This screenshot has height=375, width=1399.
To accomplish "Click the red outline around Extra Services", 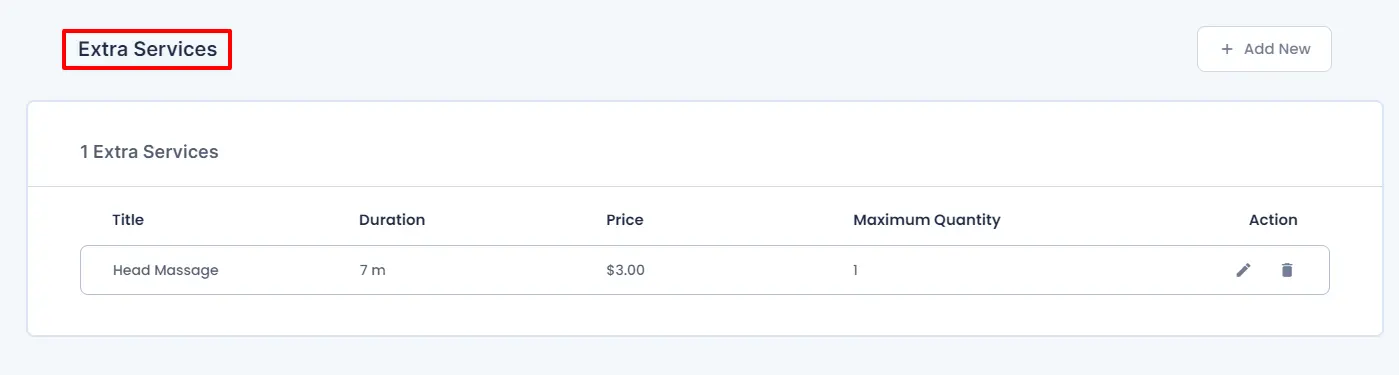I will 147,31.
